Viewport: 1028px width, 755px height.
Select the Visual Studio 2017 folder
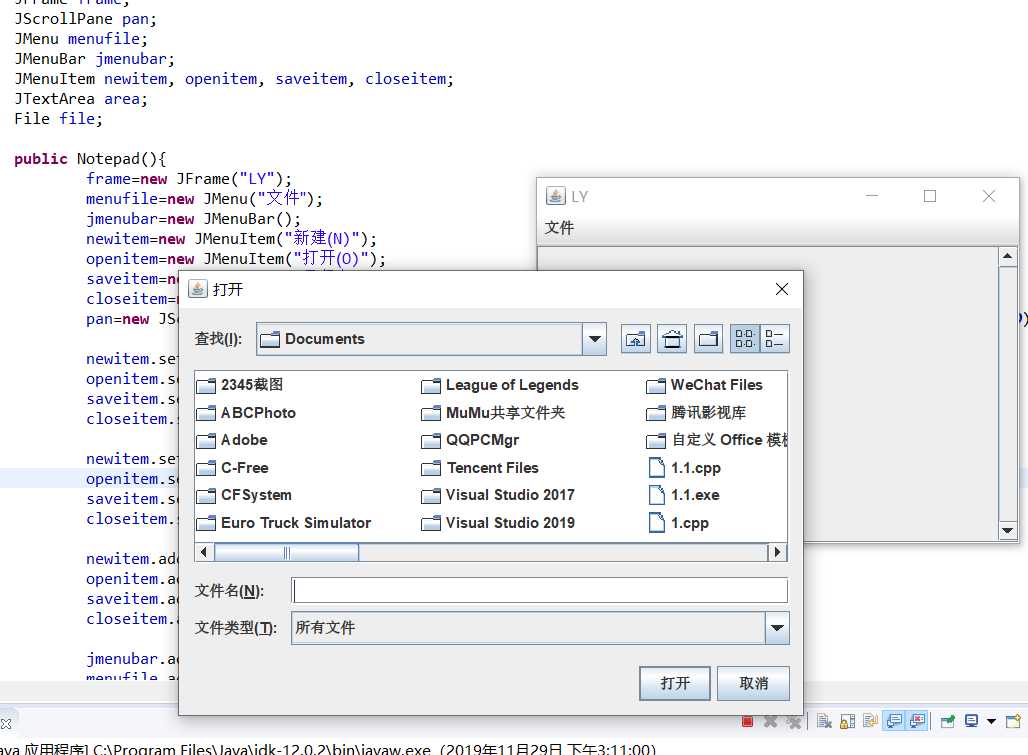coord(498,495)
